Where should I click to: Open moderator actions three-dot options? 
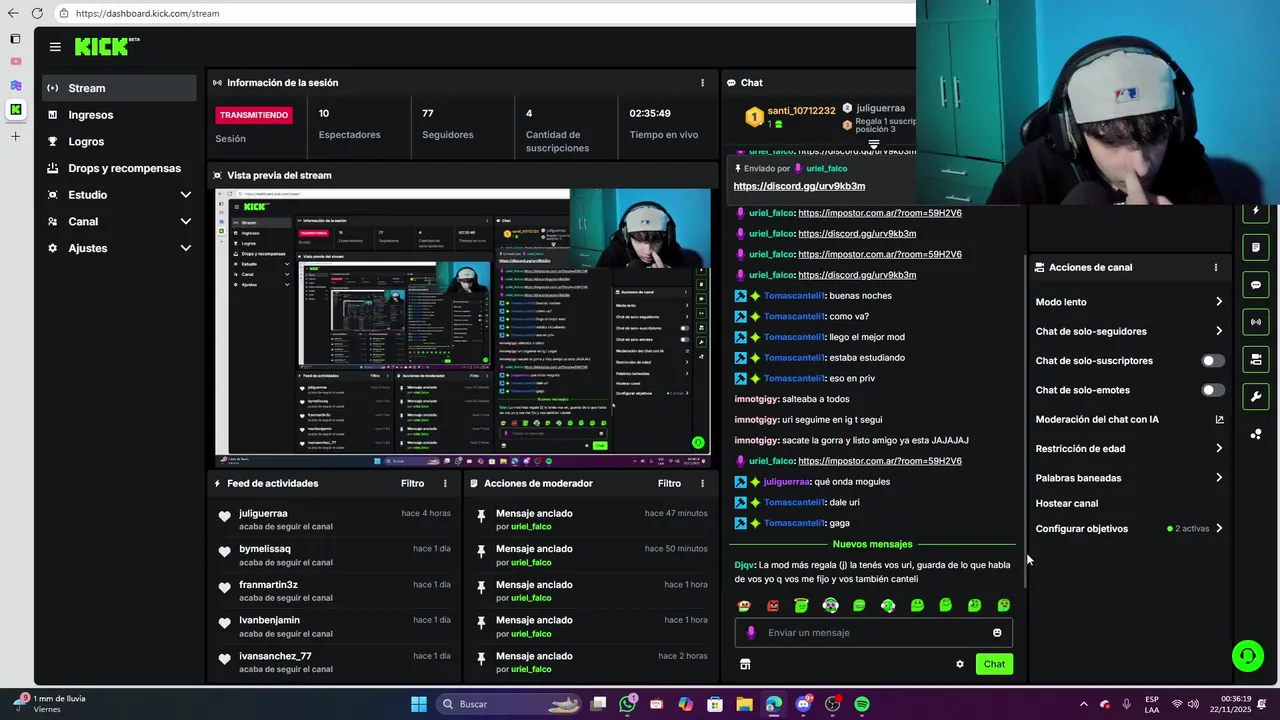click(702, 483)
